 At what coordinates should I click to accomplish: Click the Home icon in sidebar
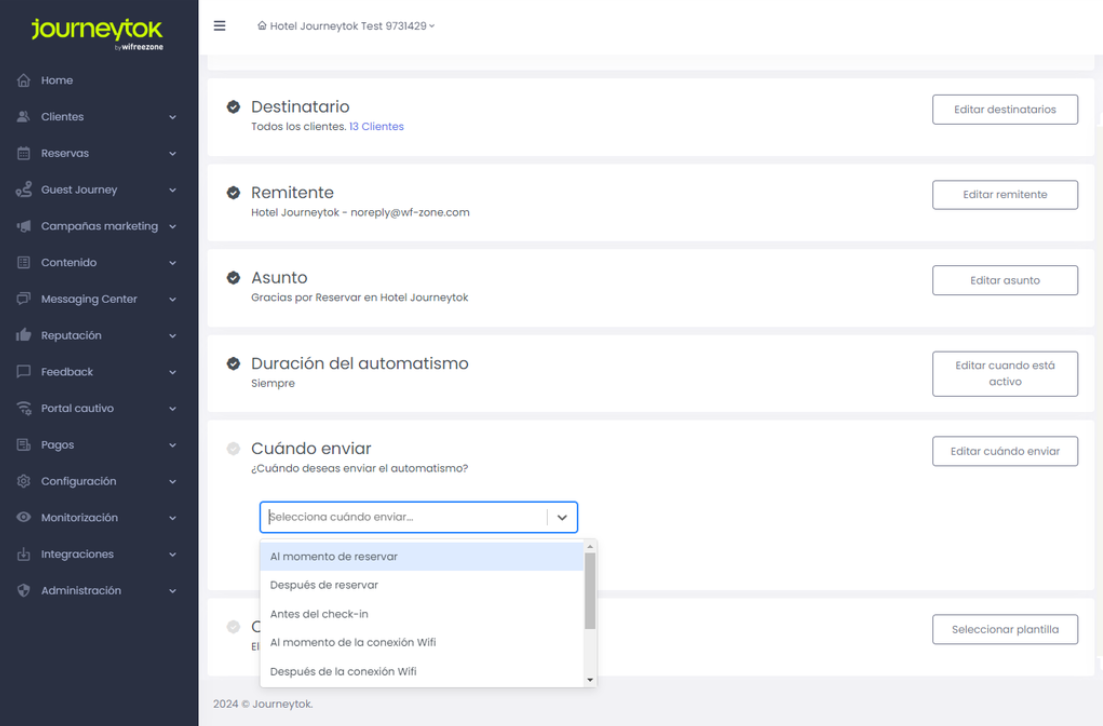[24, 81]
